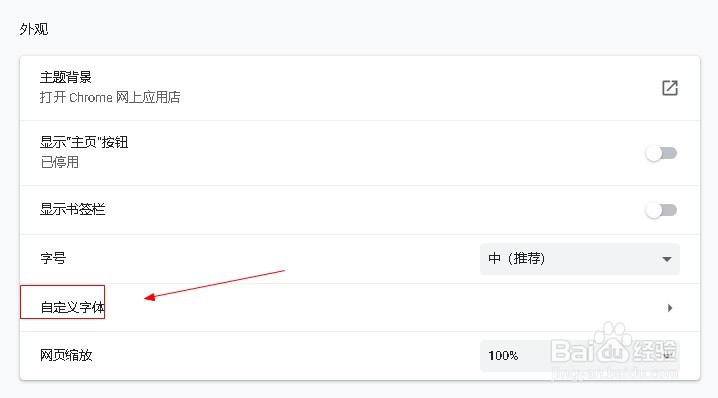Click the 字号 row label
Screen dimensions: 718x398
click(x=53, y=258)
